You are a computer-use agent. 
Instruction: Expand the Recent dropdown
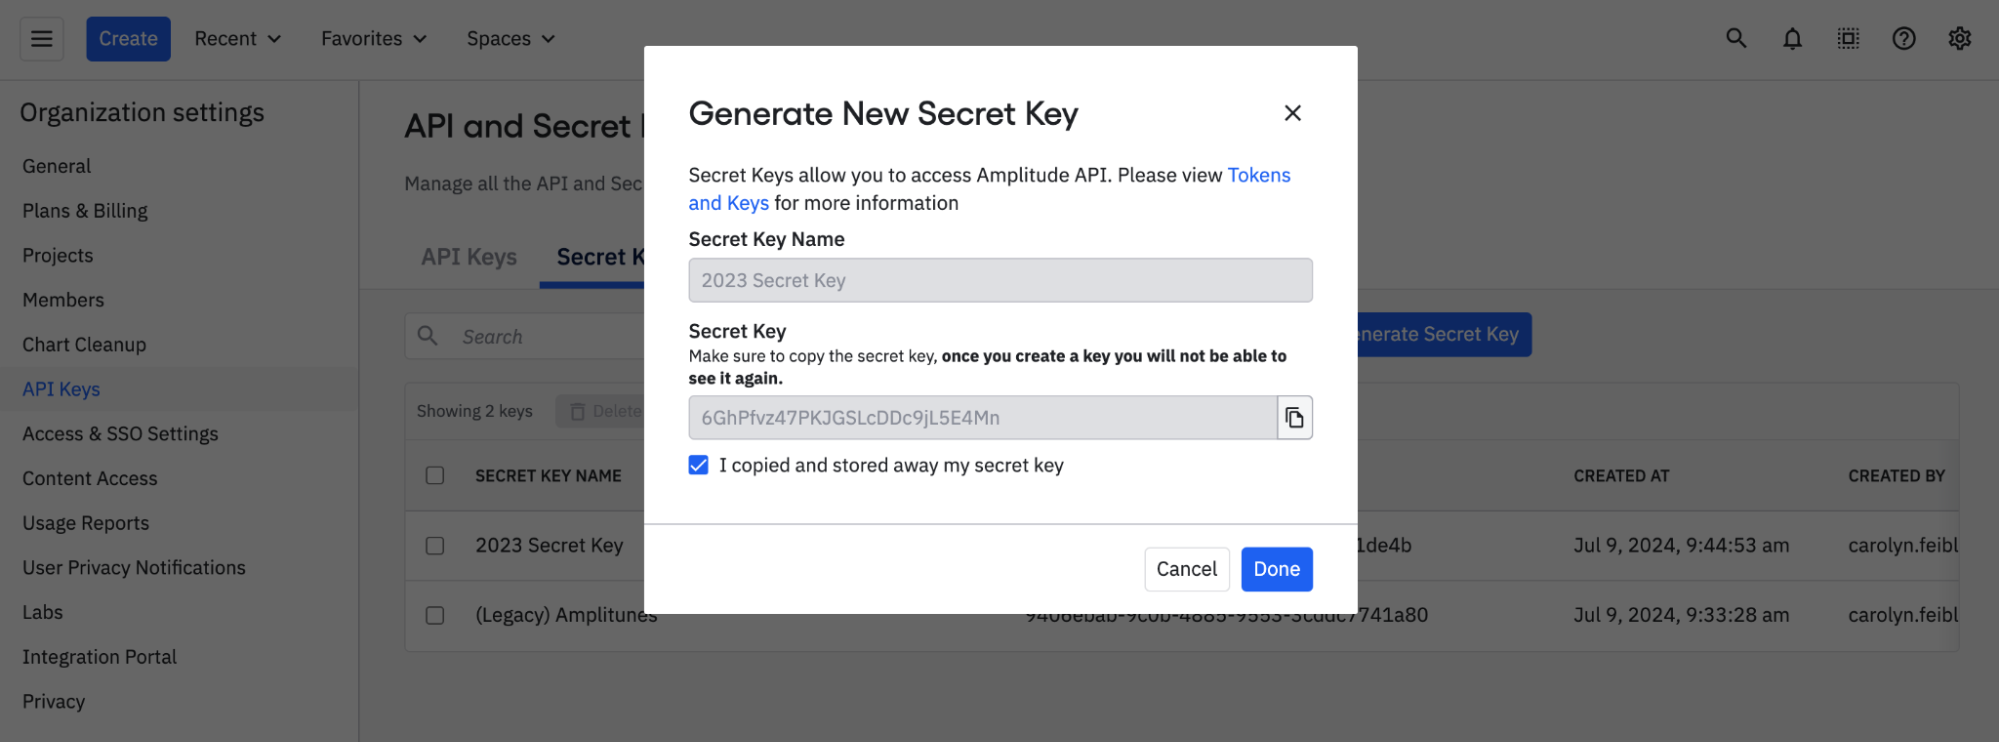[237, 39]
